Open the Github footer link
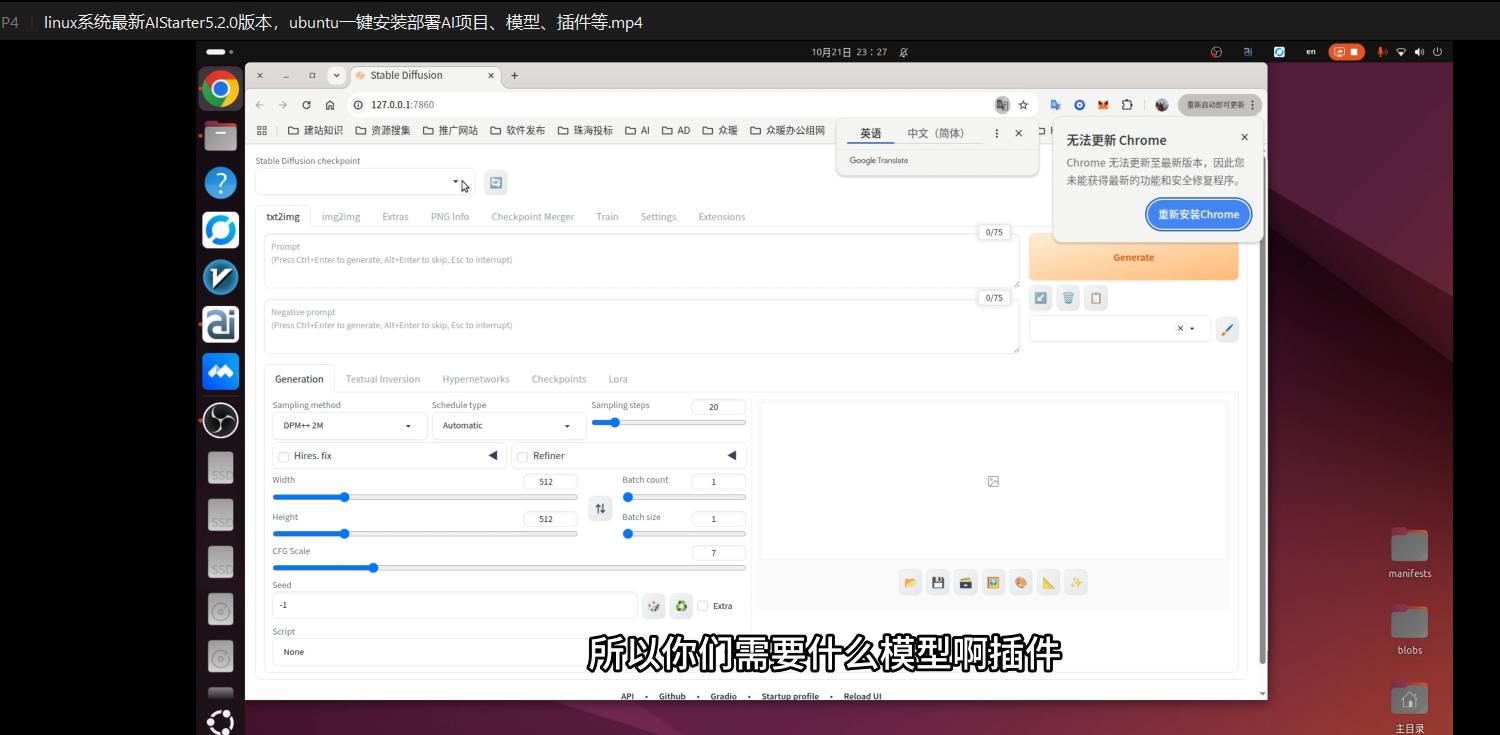The width and height of the screenshot is (1500, 735). pyautogui.click(x=672, y=696)
